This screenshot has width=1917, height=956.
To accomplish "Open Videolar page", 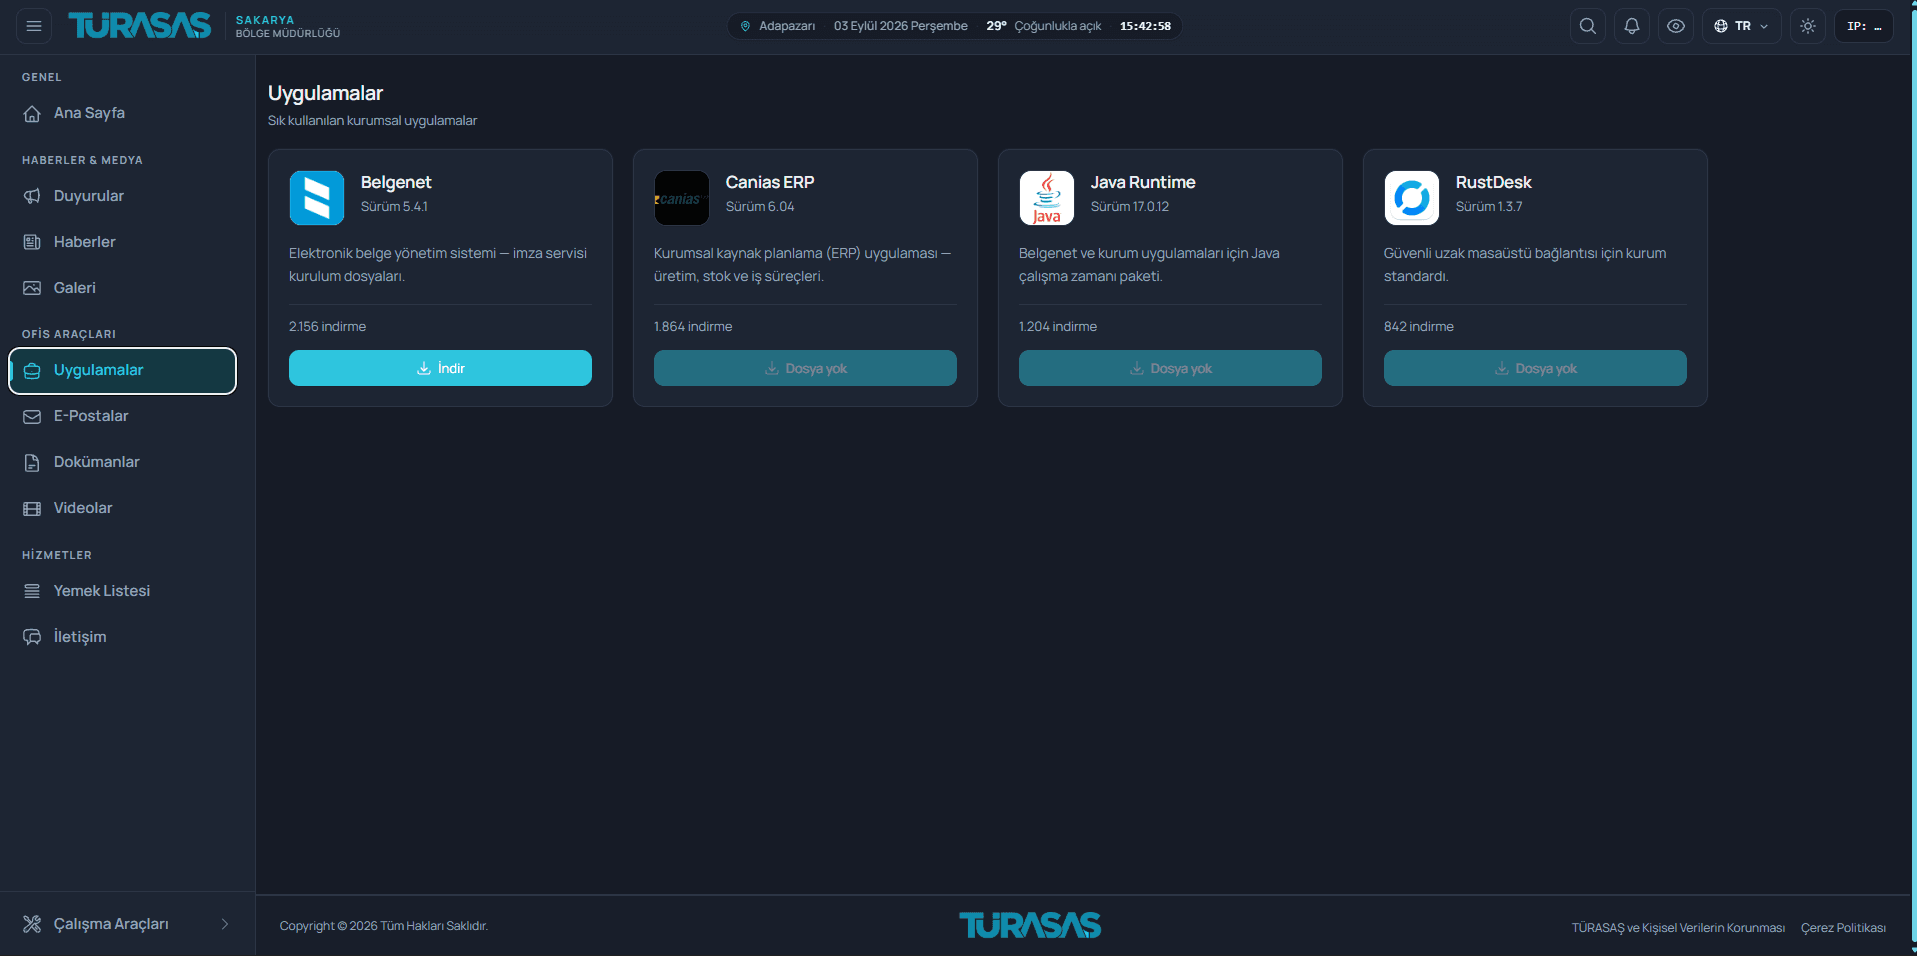I will [123, 508].
